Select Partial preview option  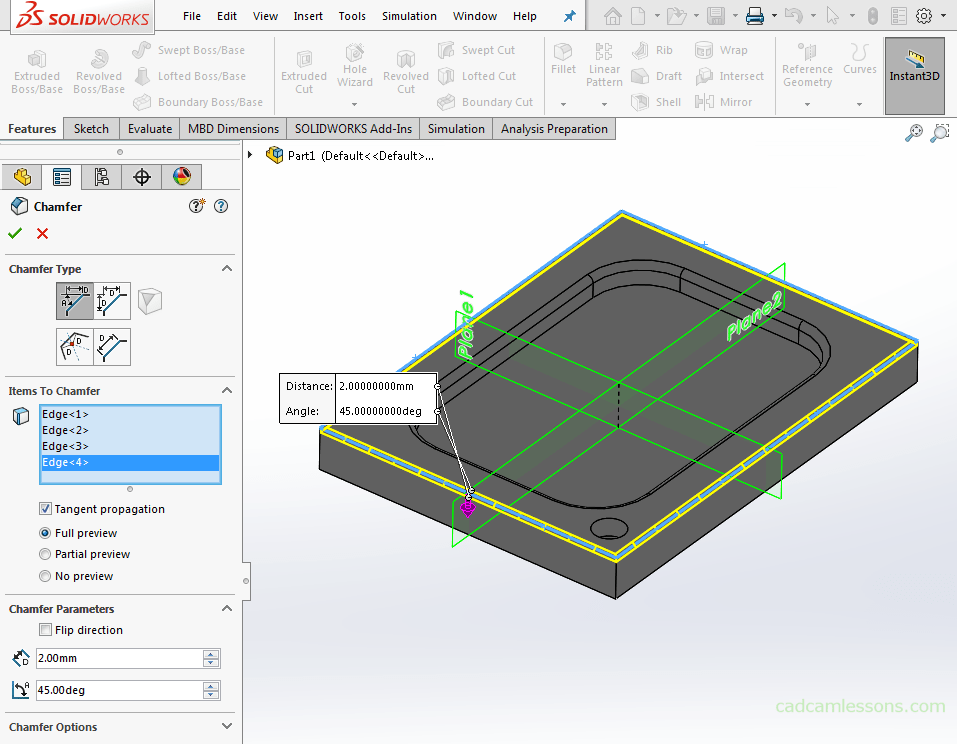point(45,554)
